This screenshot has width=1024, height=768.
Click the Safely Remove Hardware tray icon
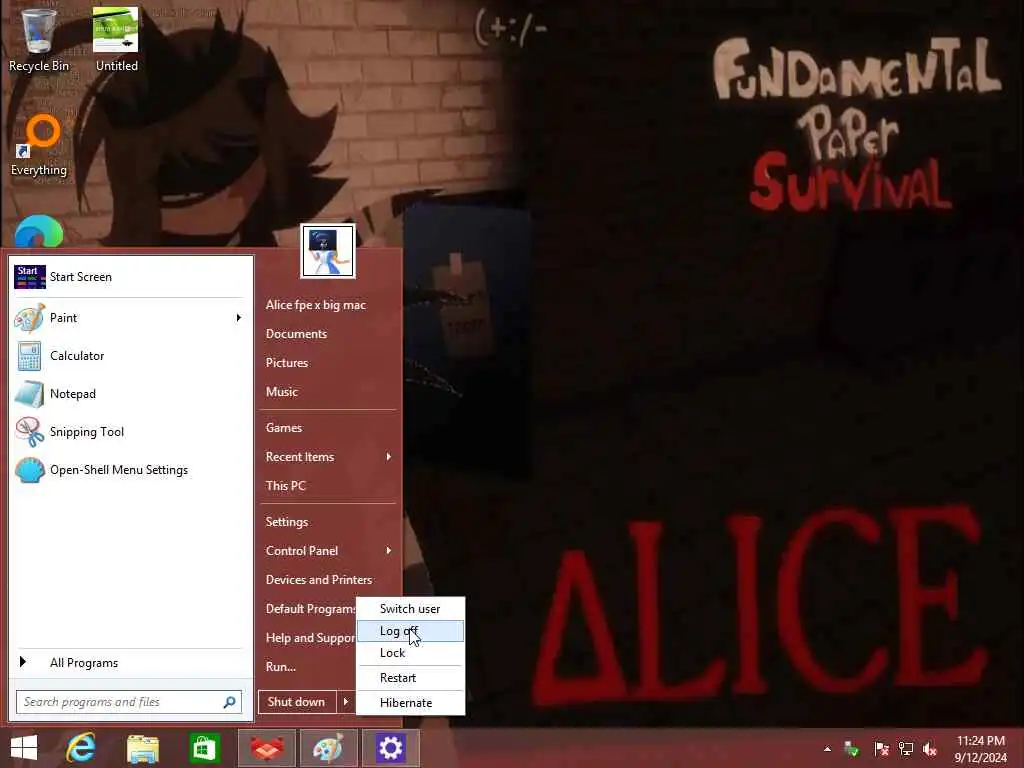(x=852, y=748)
